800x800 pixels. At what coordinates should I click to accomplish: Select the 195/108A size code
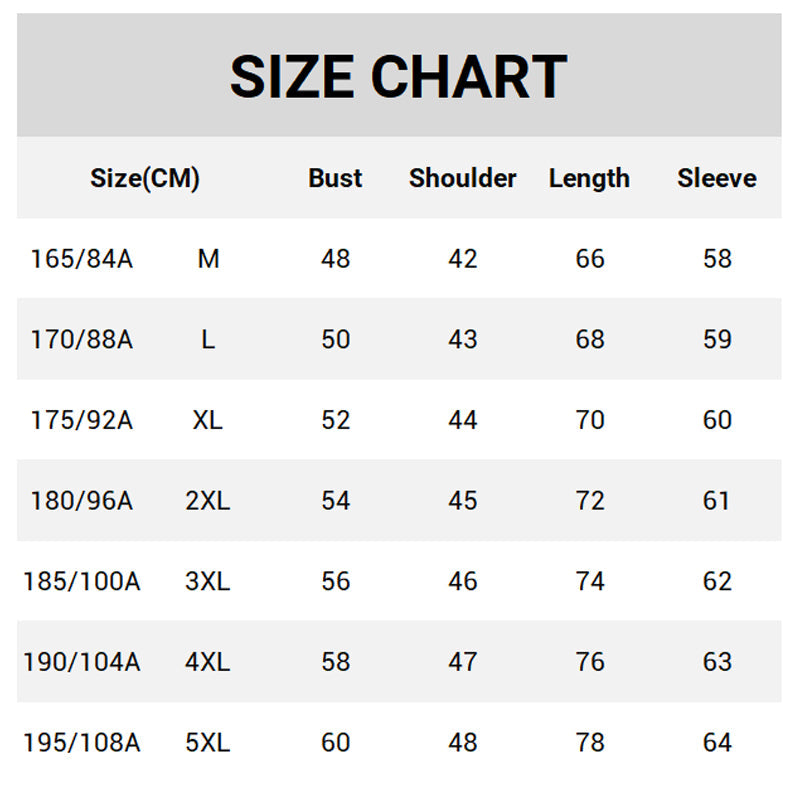(x=82, y=743)
